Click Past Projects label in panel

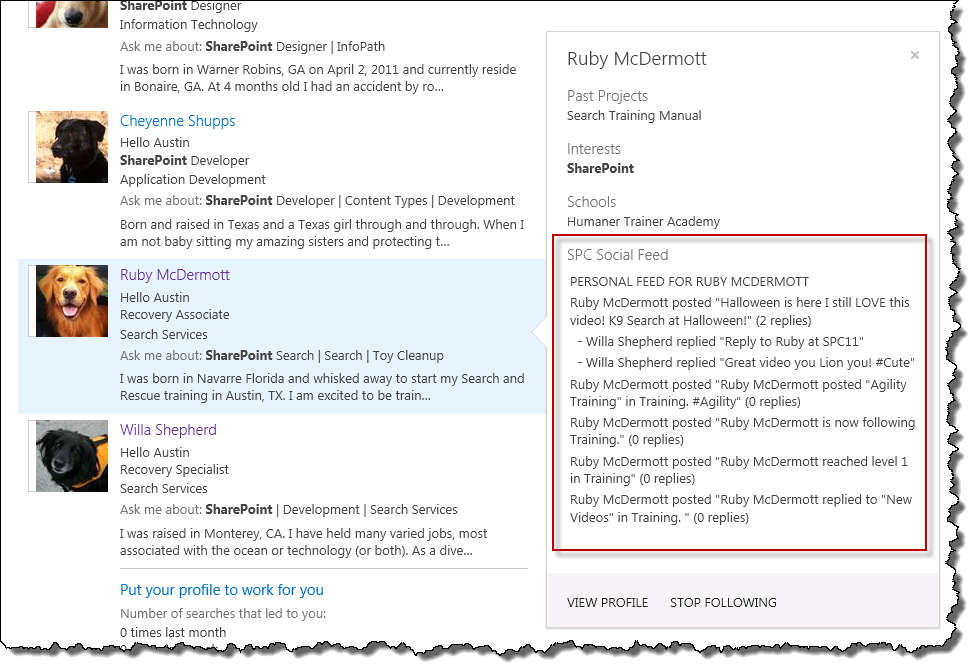[x=607, y=96]
